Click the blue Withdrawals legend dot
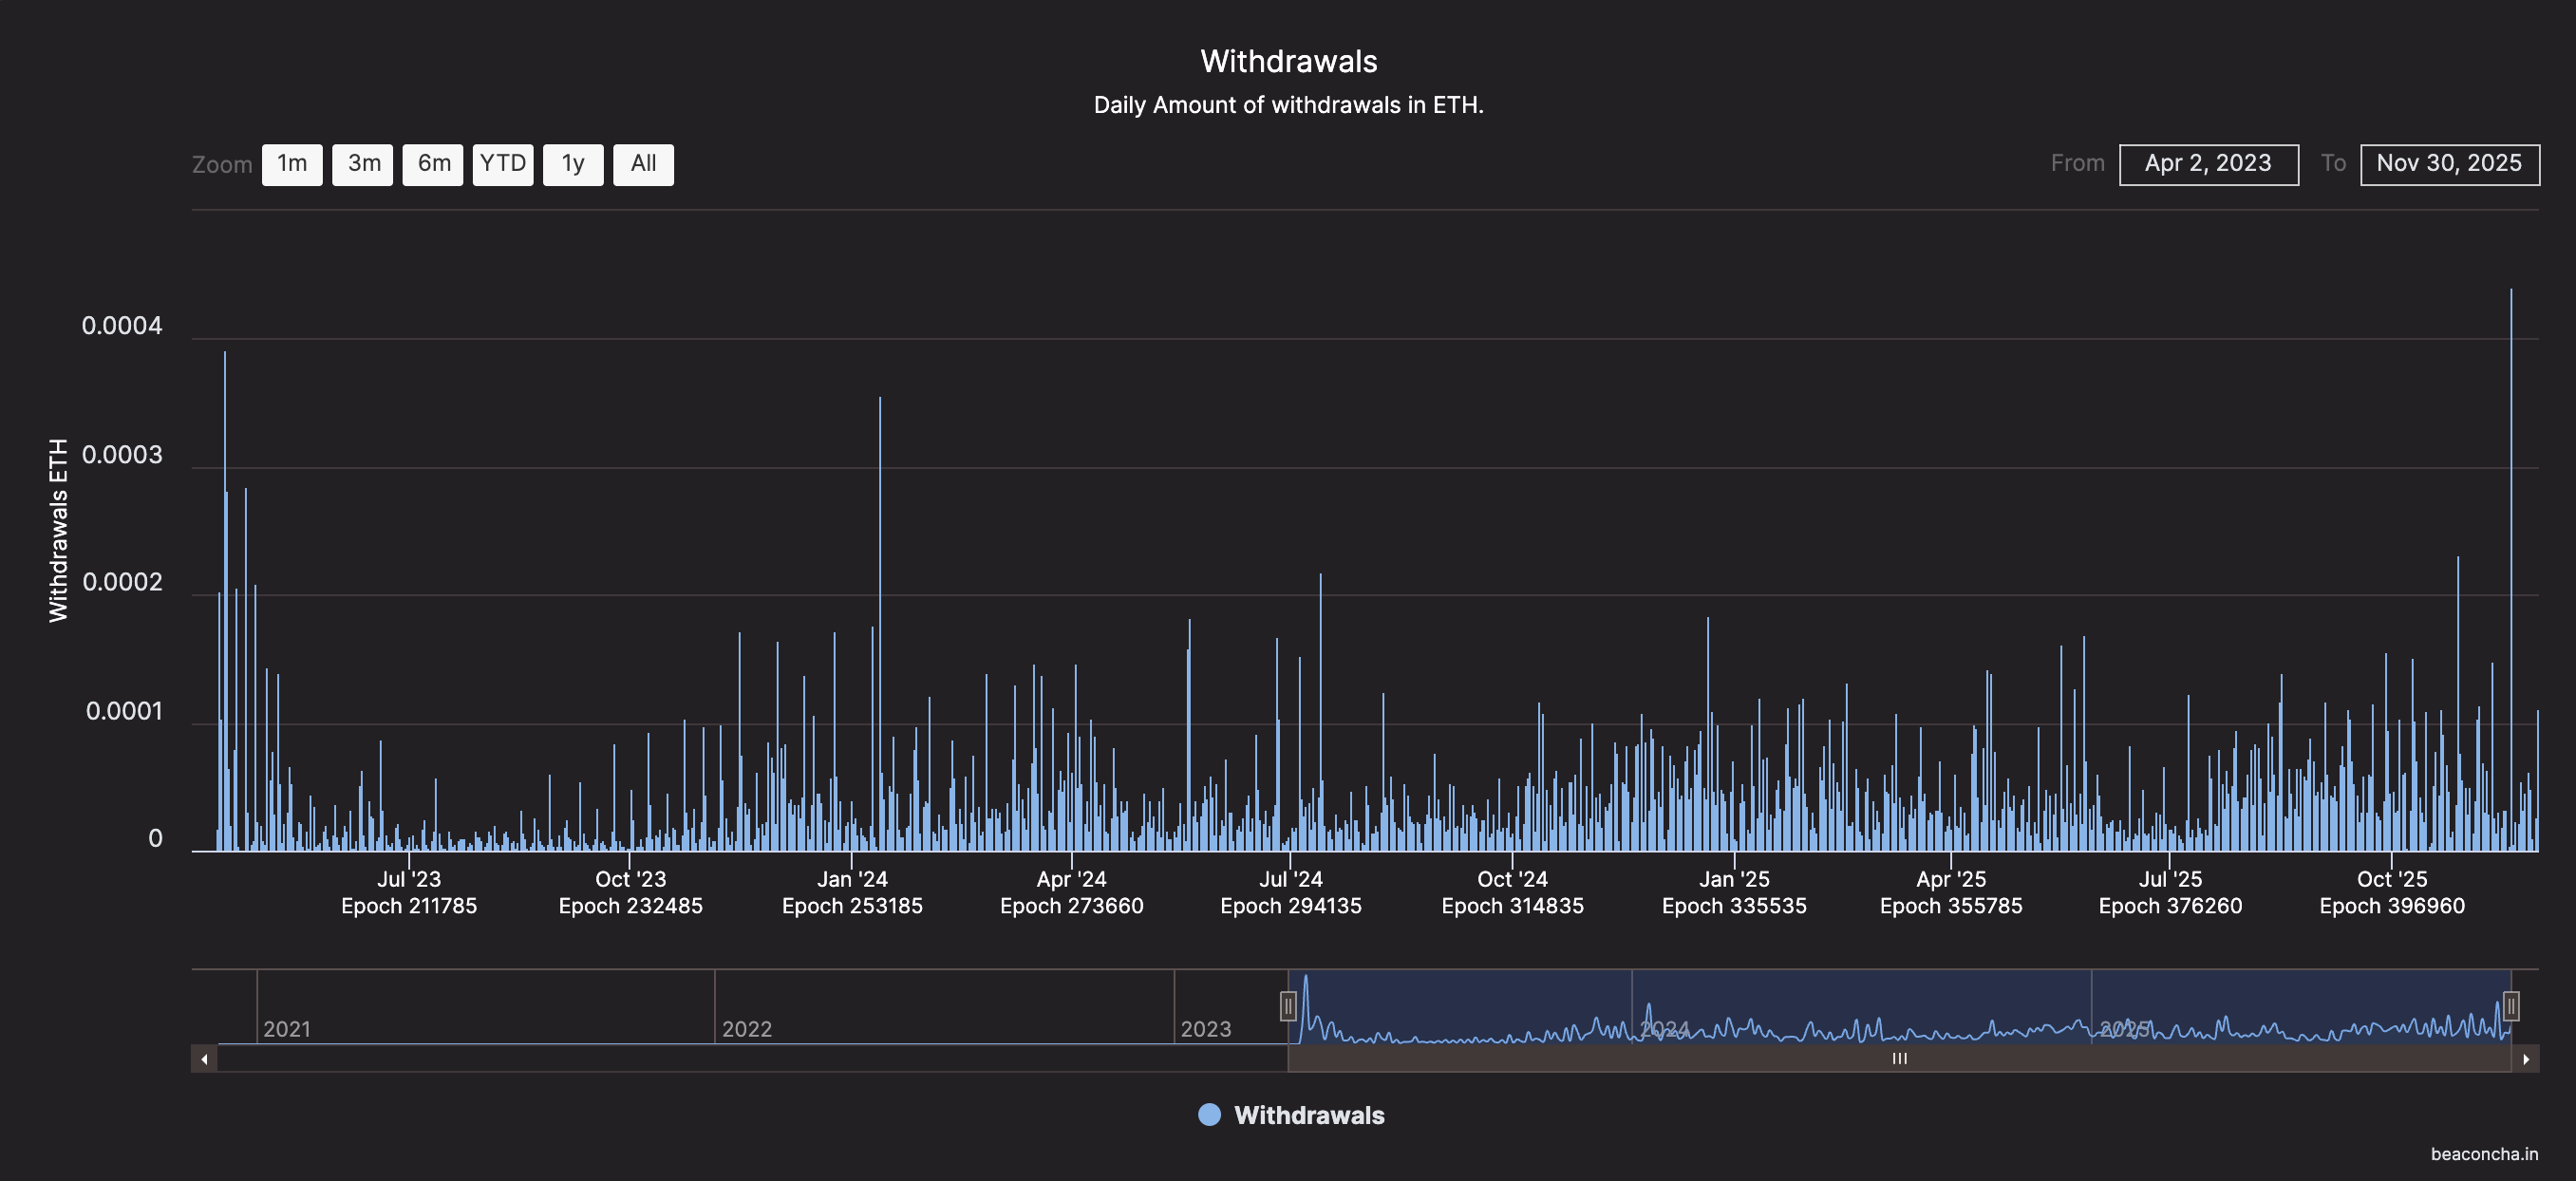The width and height of the screenshot is (2576, 1181). (x=1208, y=1114)
